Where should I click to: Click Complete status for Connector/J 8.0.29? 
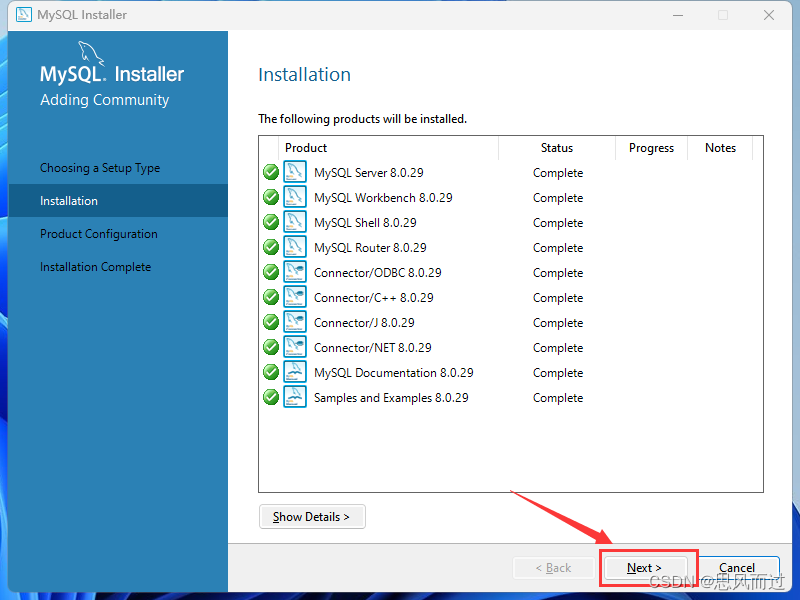558,323
